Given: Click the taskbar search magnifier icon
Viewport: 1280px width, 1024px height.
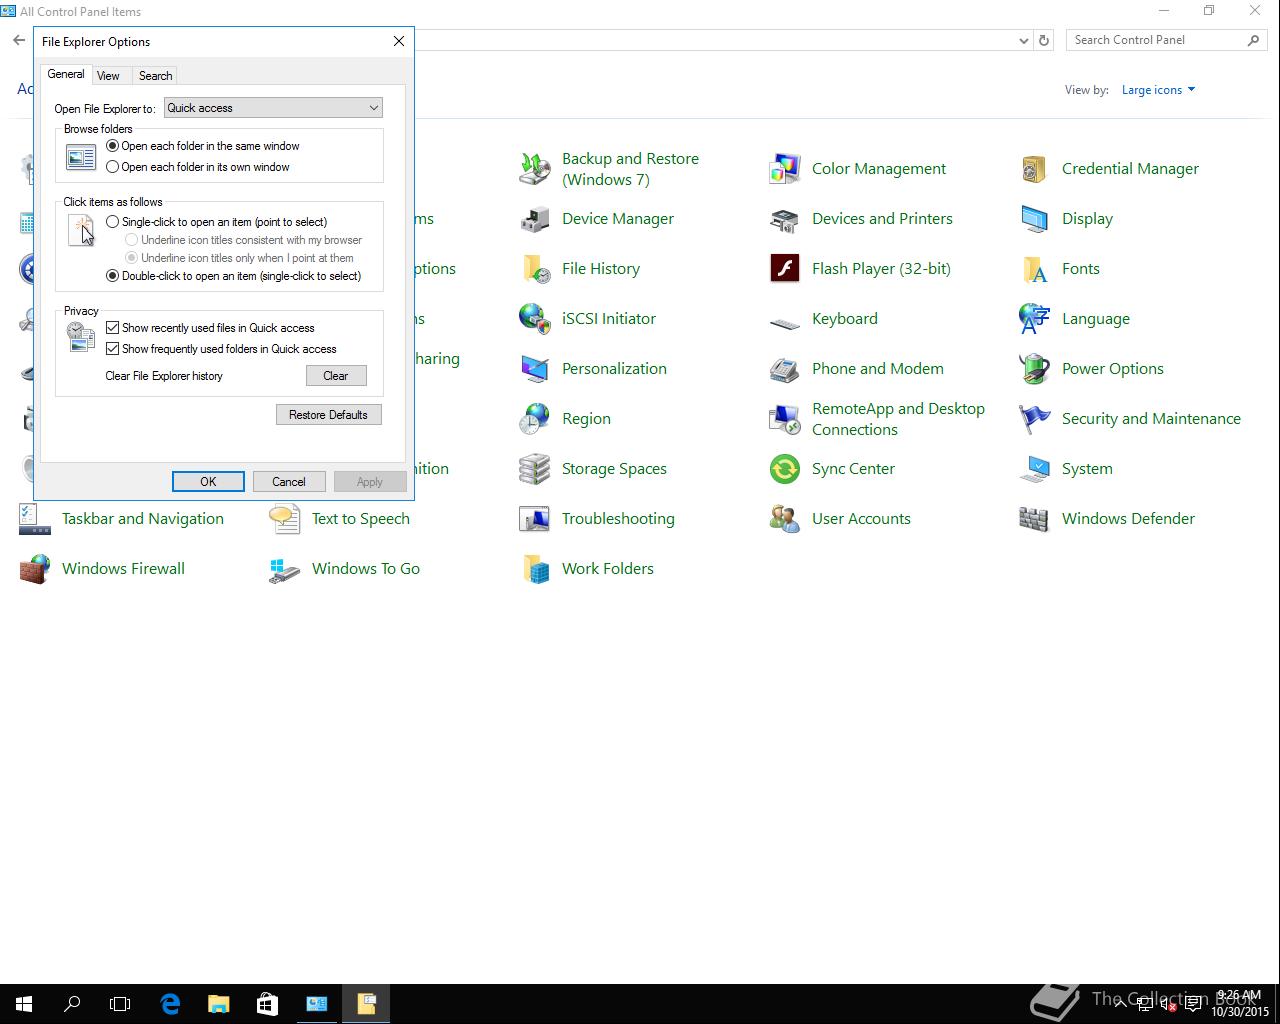Looking at the screenshot, I should click(x=72, y=1004).
